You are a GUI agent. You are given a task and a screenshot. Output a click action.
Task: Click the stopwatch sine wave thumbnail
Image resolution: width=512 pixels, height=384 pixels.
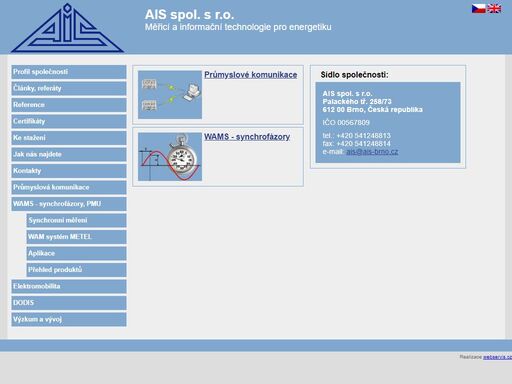(170, 157)
